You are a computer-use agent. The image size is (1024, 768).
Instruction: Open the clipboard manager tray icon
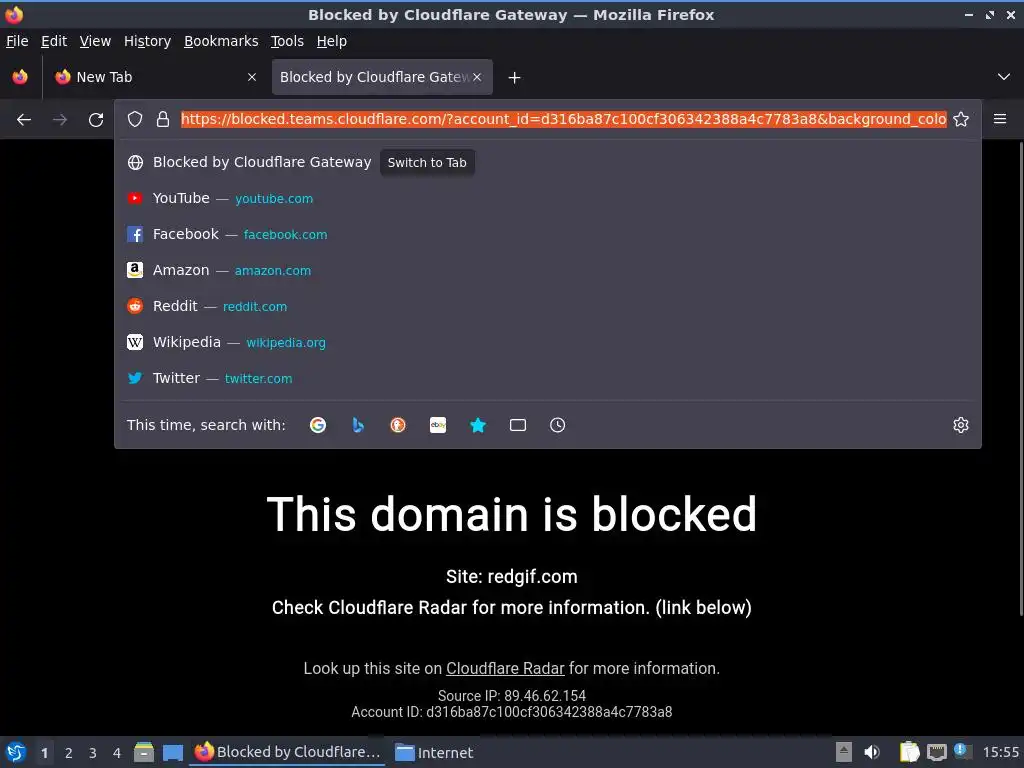pyautogui.click(x=909, y=752)
